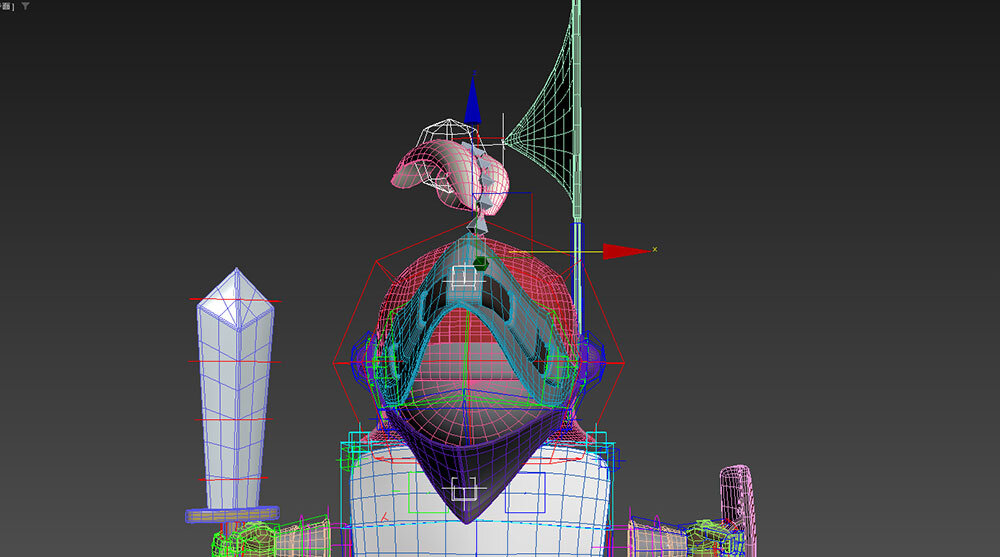
Task: Select the sword's purple crossguard
Action: 230,515
